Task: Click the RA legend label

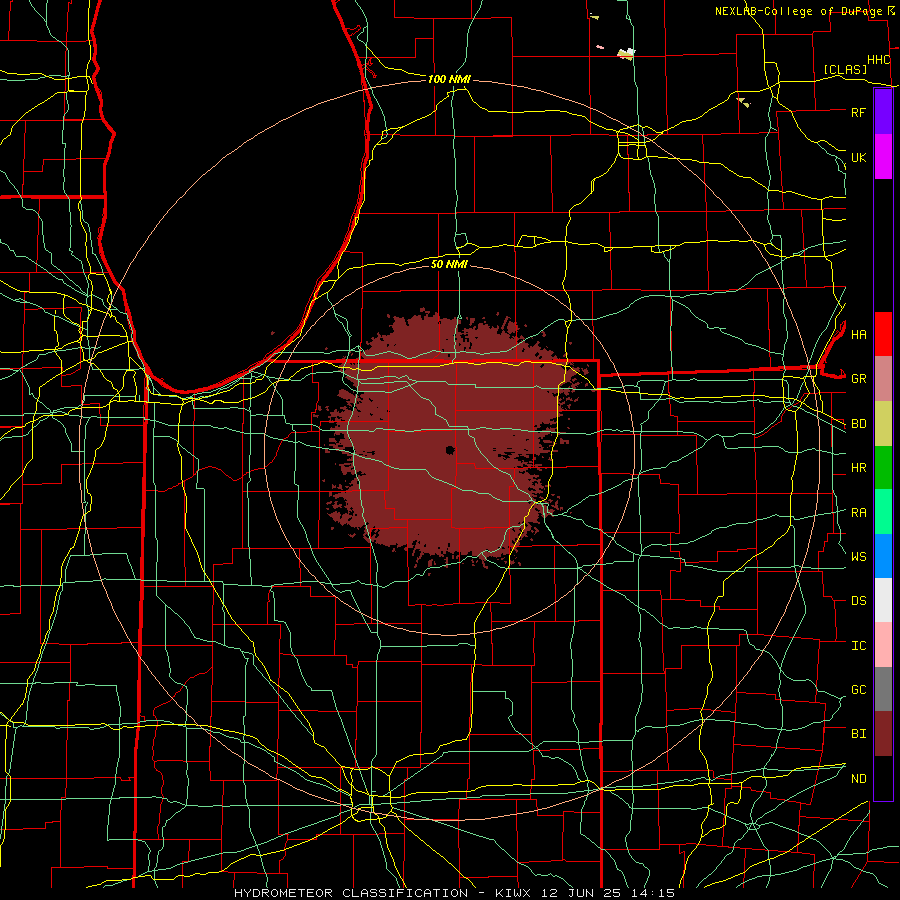Action: (x=859, y=512)
